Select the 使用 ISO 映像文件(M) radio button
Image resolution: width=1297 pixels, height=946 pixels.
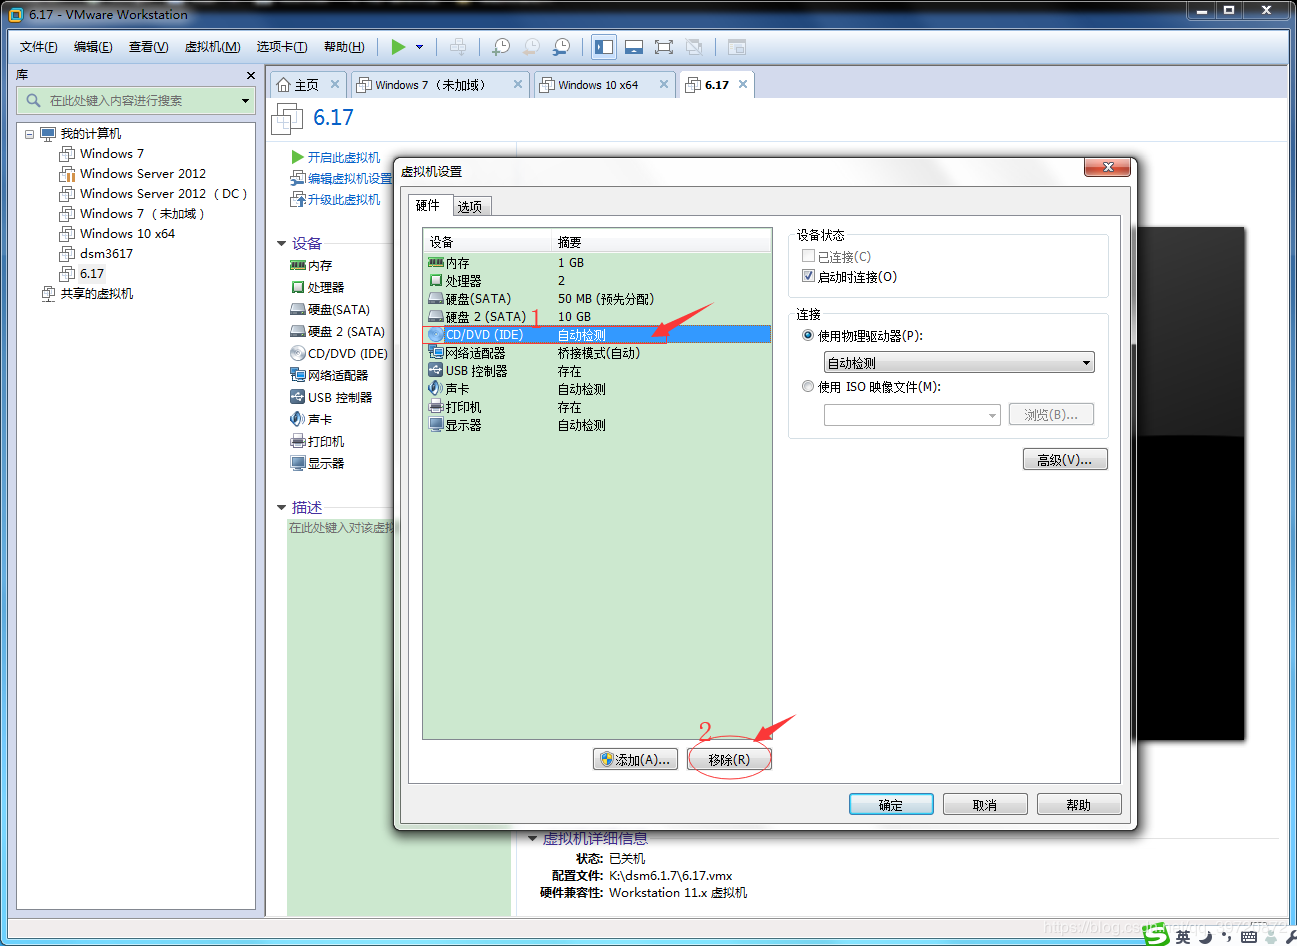[808, 386]
